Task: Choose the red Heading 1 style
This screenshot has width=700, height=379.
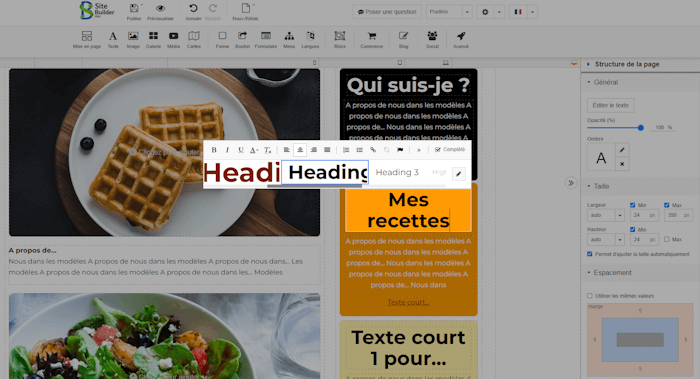Action: click(x=242, y=173)
